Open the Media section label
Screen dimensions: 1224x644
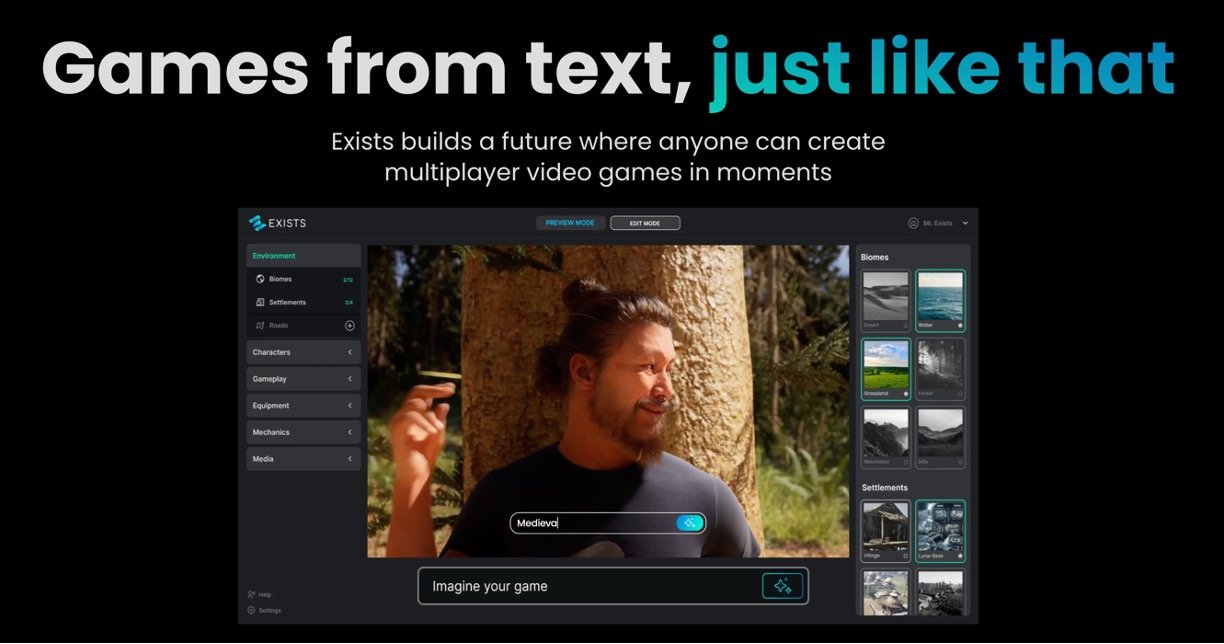point(263,459)
